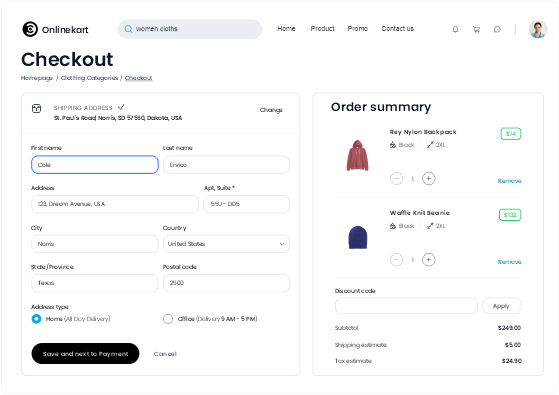Click the Order summary heading

[381, 107]
